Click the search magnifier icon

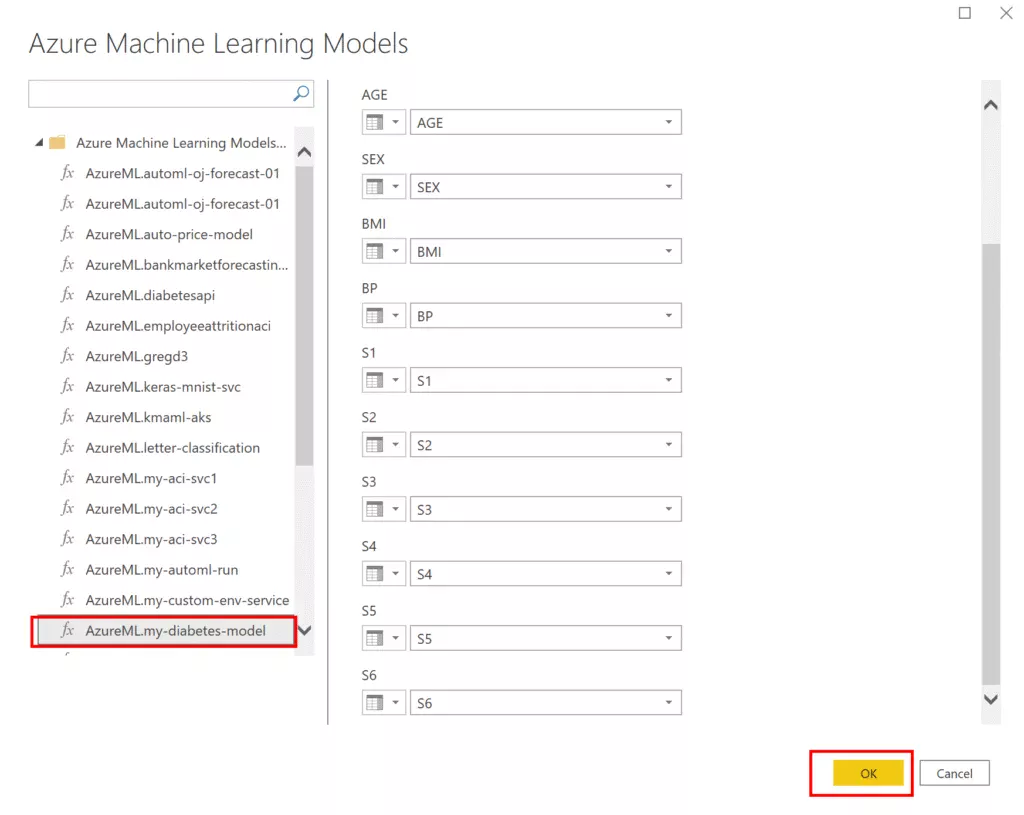pyautogui.click(x=301, y=93)
